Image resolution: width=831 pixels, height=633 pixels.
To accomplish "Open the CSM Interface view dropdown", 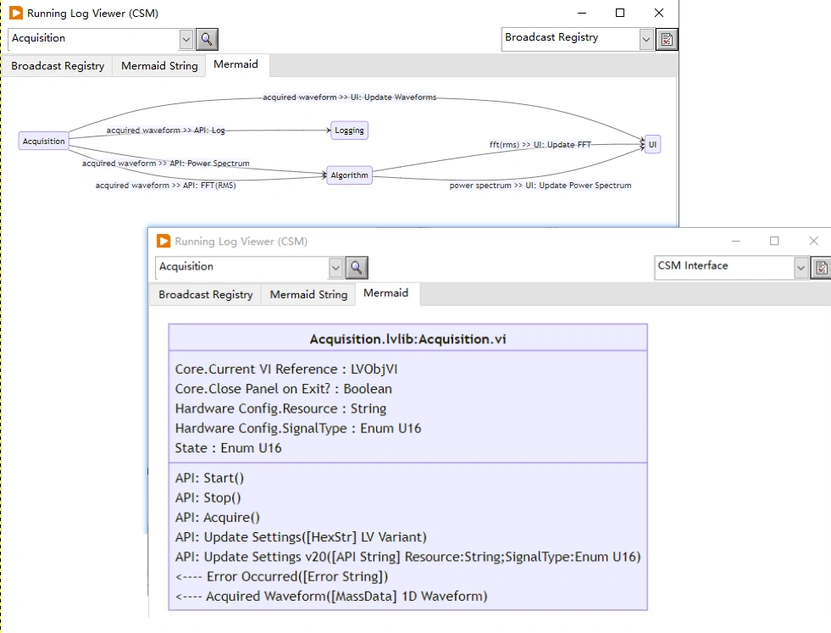I will 801,268.
